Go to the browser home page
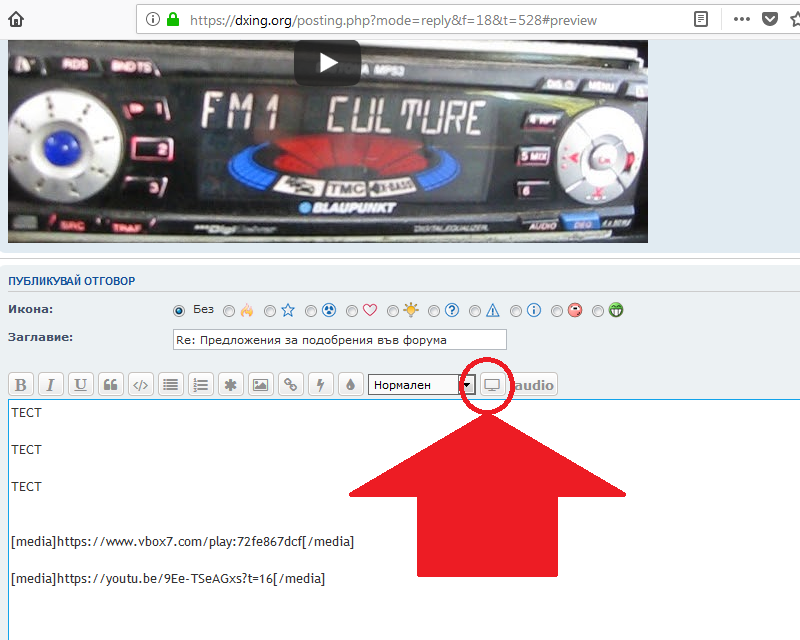800x640 pixels. point(16,19)
